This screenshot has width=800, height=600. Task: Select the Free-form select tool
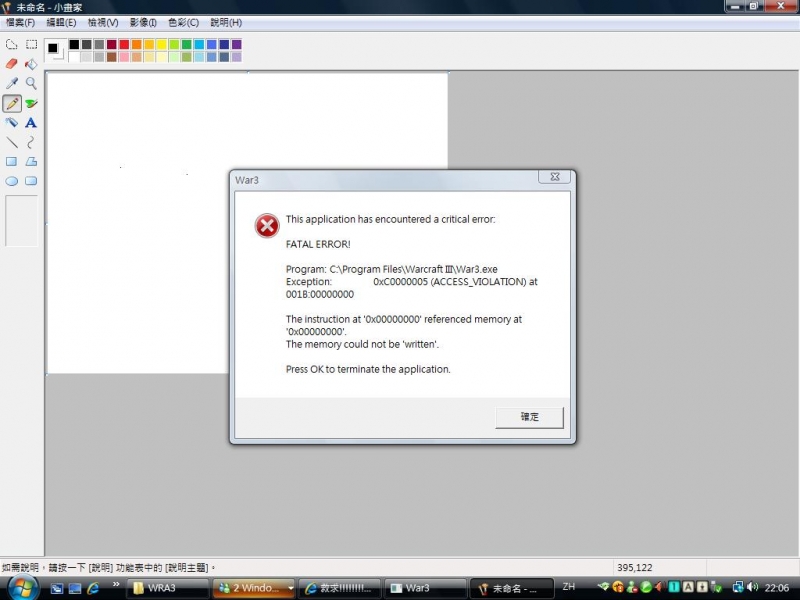(11, 44)
